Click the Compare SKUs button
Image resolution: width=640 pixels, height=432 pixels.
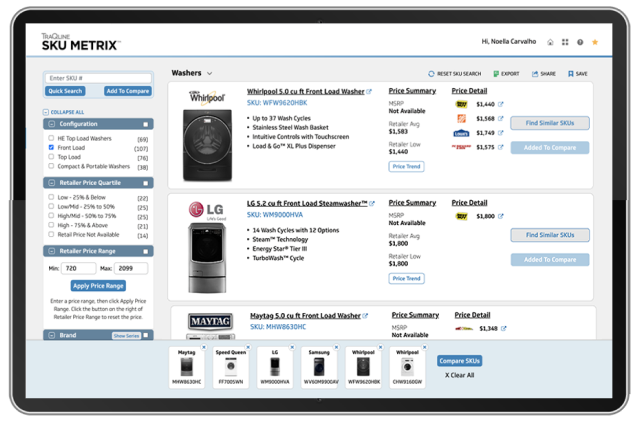460,361
